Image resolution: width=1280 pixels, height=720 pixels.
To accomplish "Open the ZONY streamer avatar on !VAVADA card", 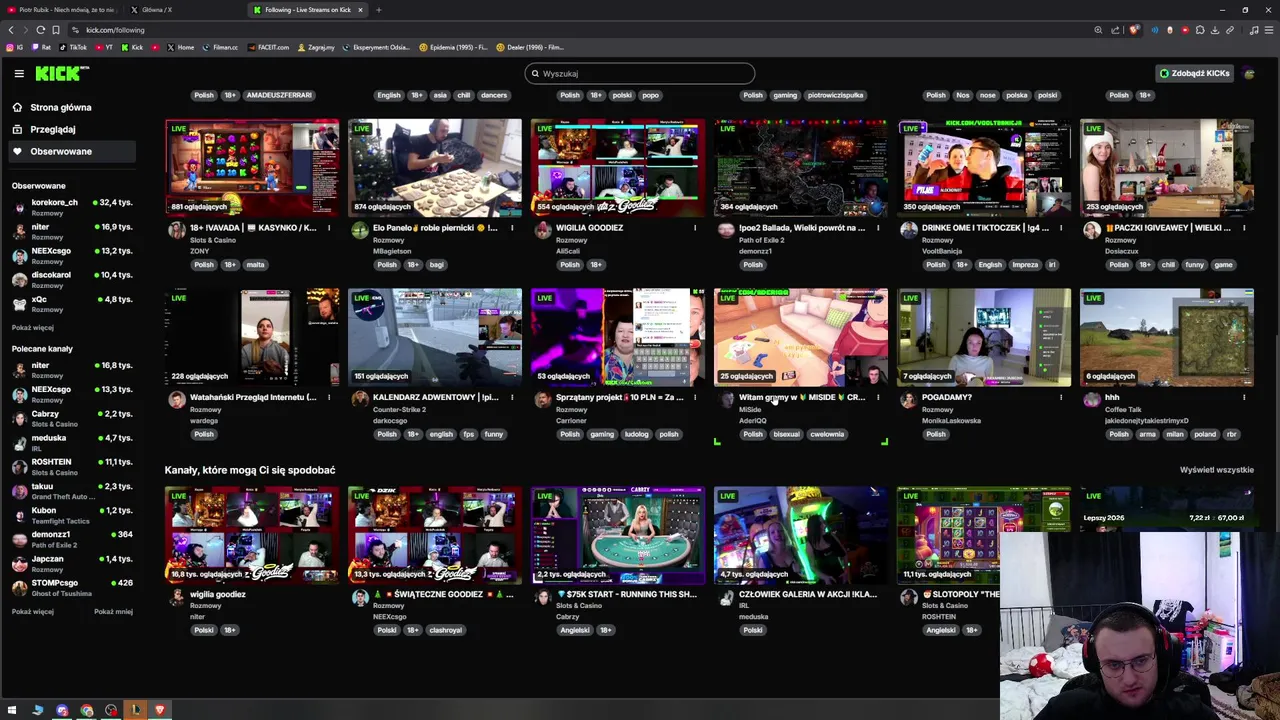I will [176, 230].
